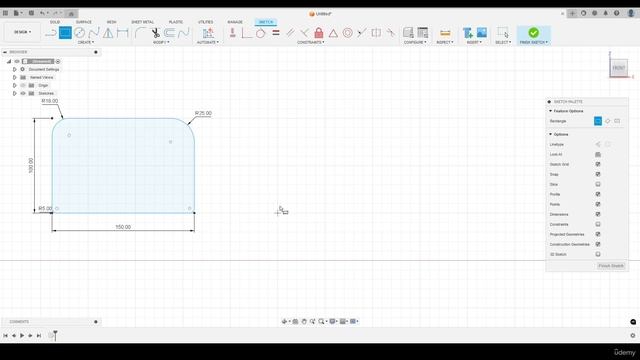Apply Tangent constraint icon

tap(260, 33)
